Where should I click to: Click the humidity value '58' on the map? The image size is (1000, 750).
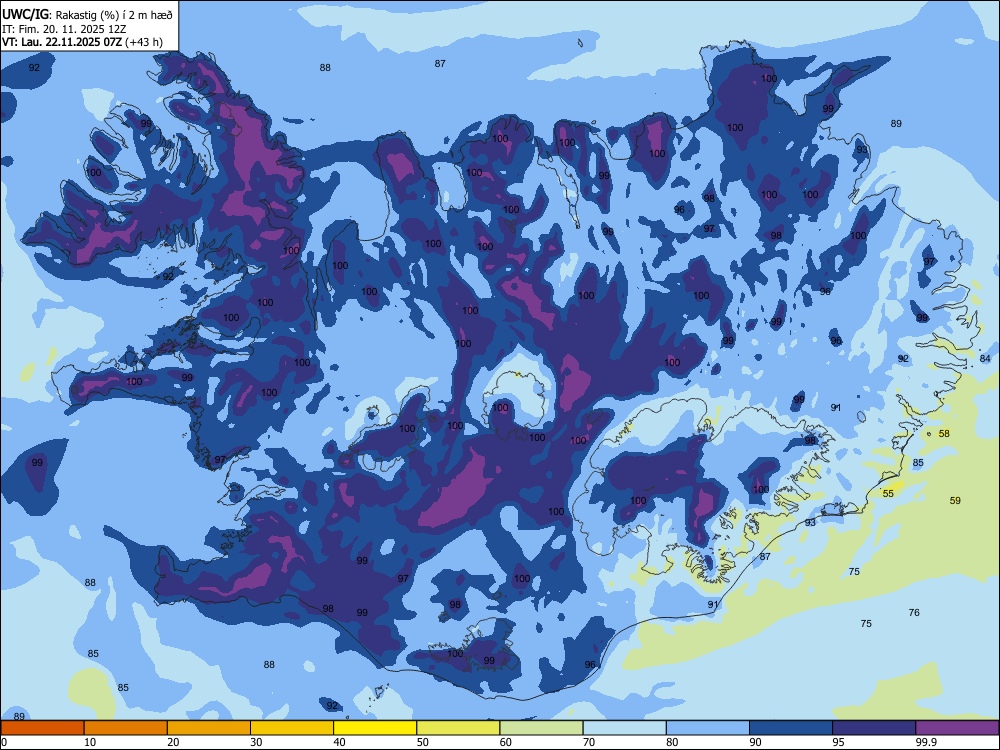(945, 434)
